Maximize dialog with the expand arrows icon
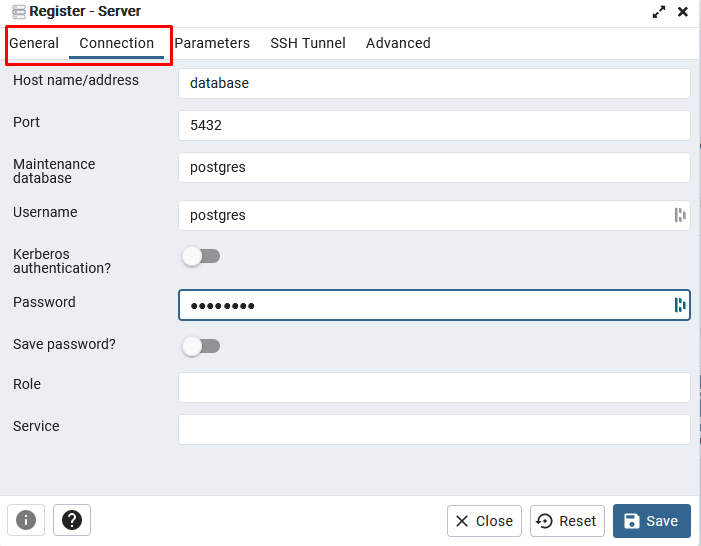 [x=659, y=12]
